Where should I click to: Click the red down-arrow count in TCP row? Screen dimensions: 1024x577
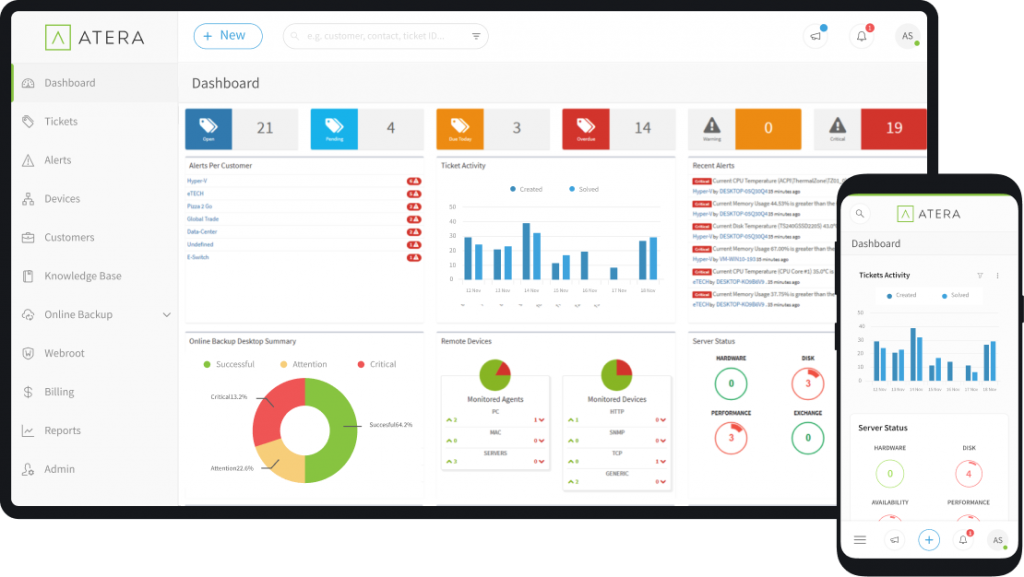point(661,461)
